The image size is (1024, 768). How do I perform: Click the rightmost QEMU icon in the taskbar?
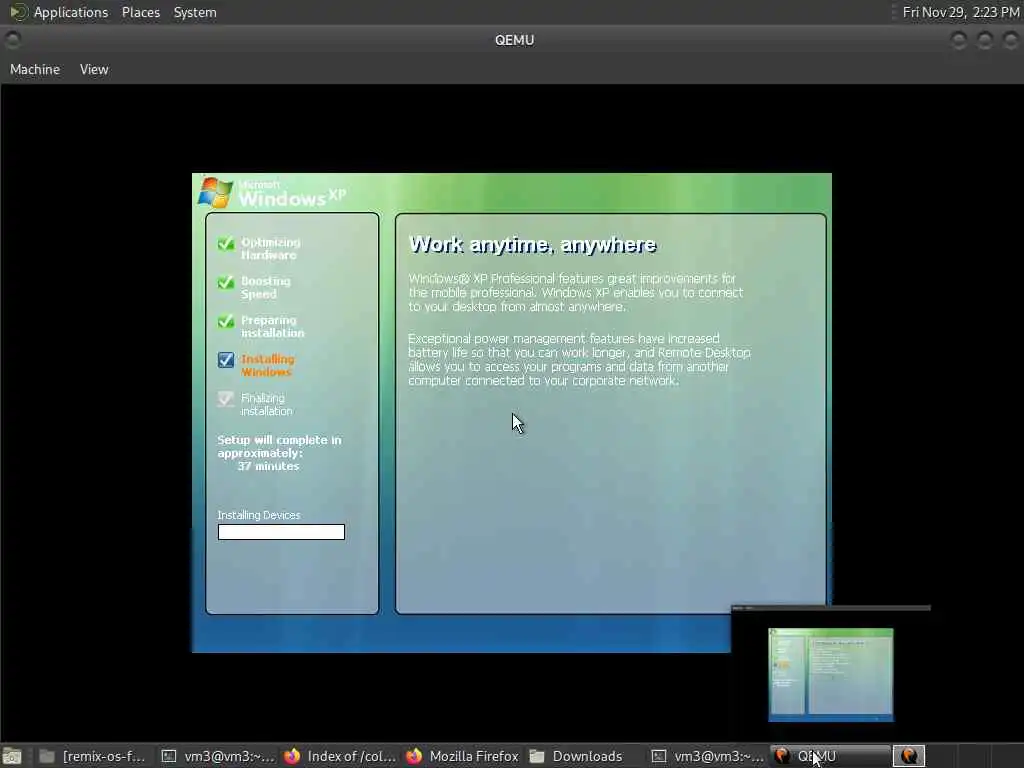909,756
